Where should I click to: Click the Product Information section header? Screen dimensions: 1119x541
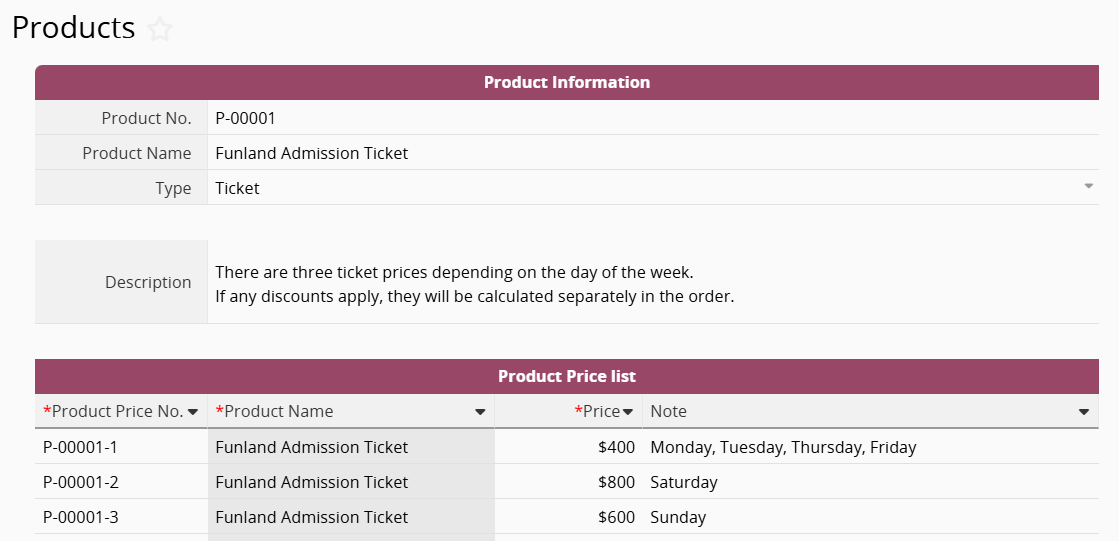tap(566, 83)
